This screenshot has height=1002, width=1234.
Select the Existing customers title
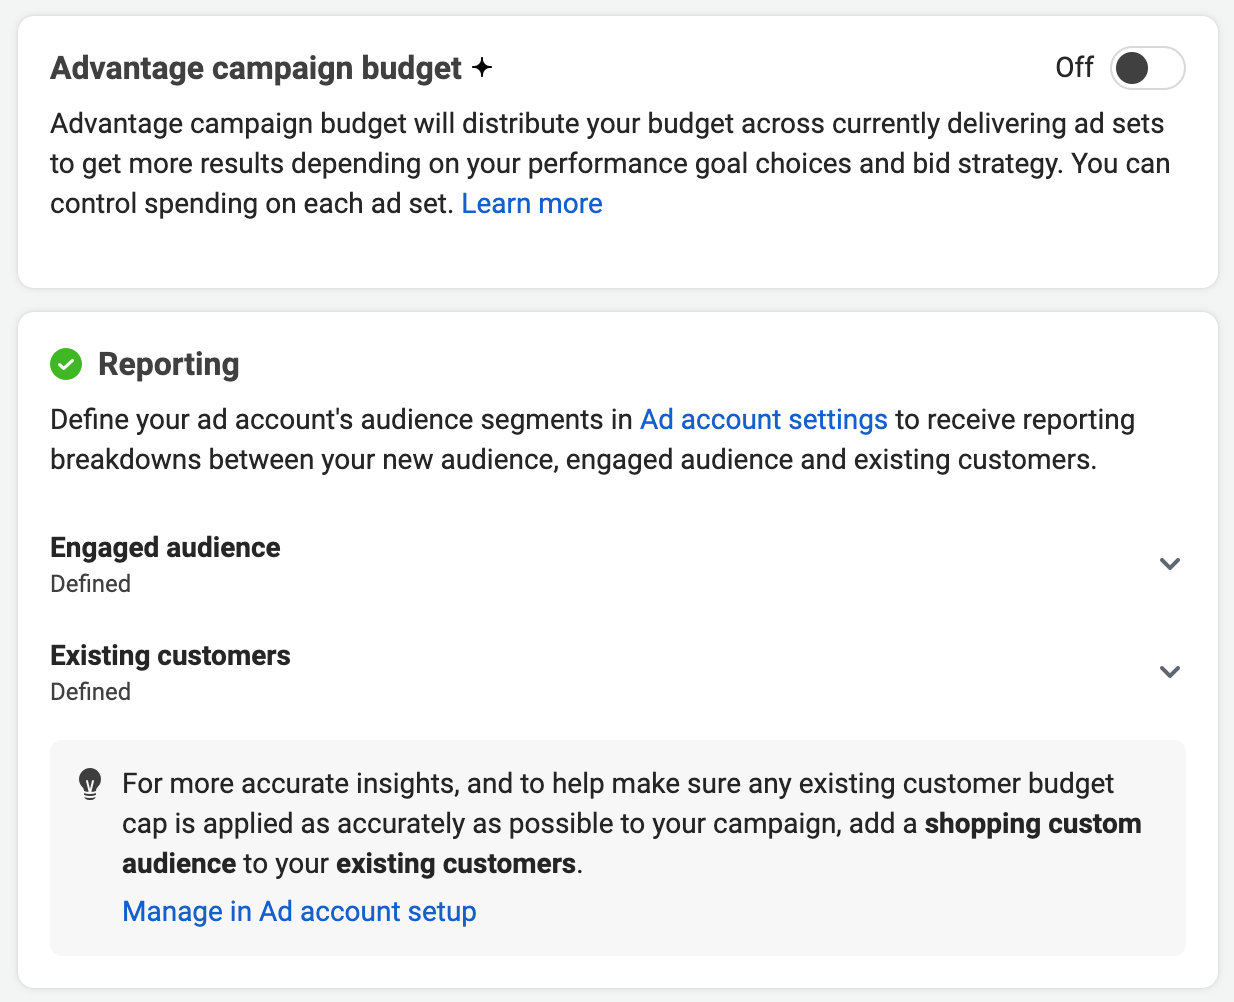(x=170, y=655)
